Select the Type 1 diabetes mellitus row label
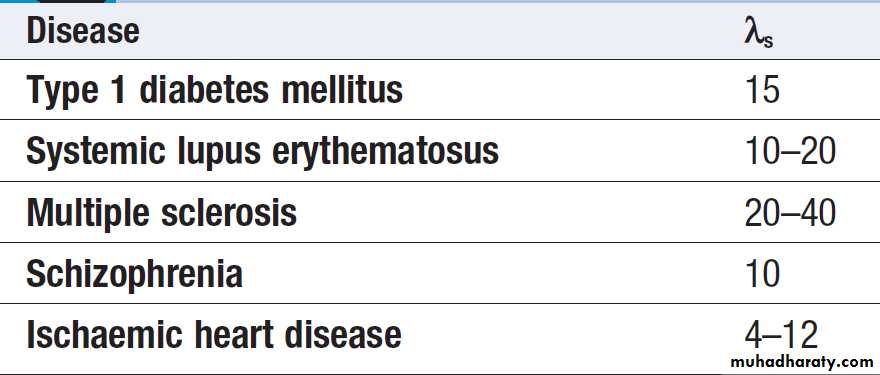The height and width of the screenshot is (375, 880). tap(214, 91)
